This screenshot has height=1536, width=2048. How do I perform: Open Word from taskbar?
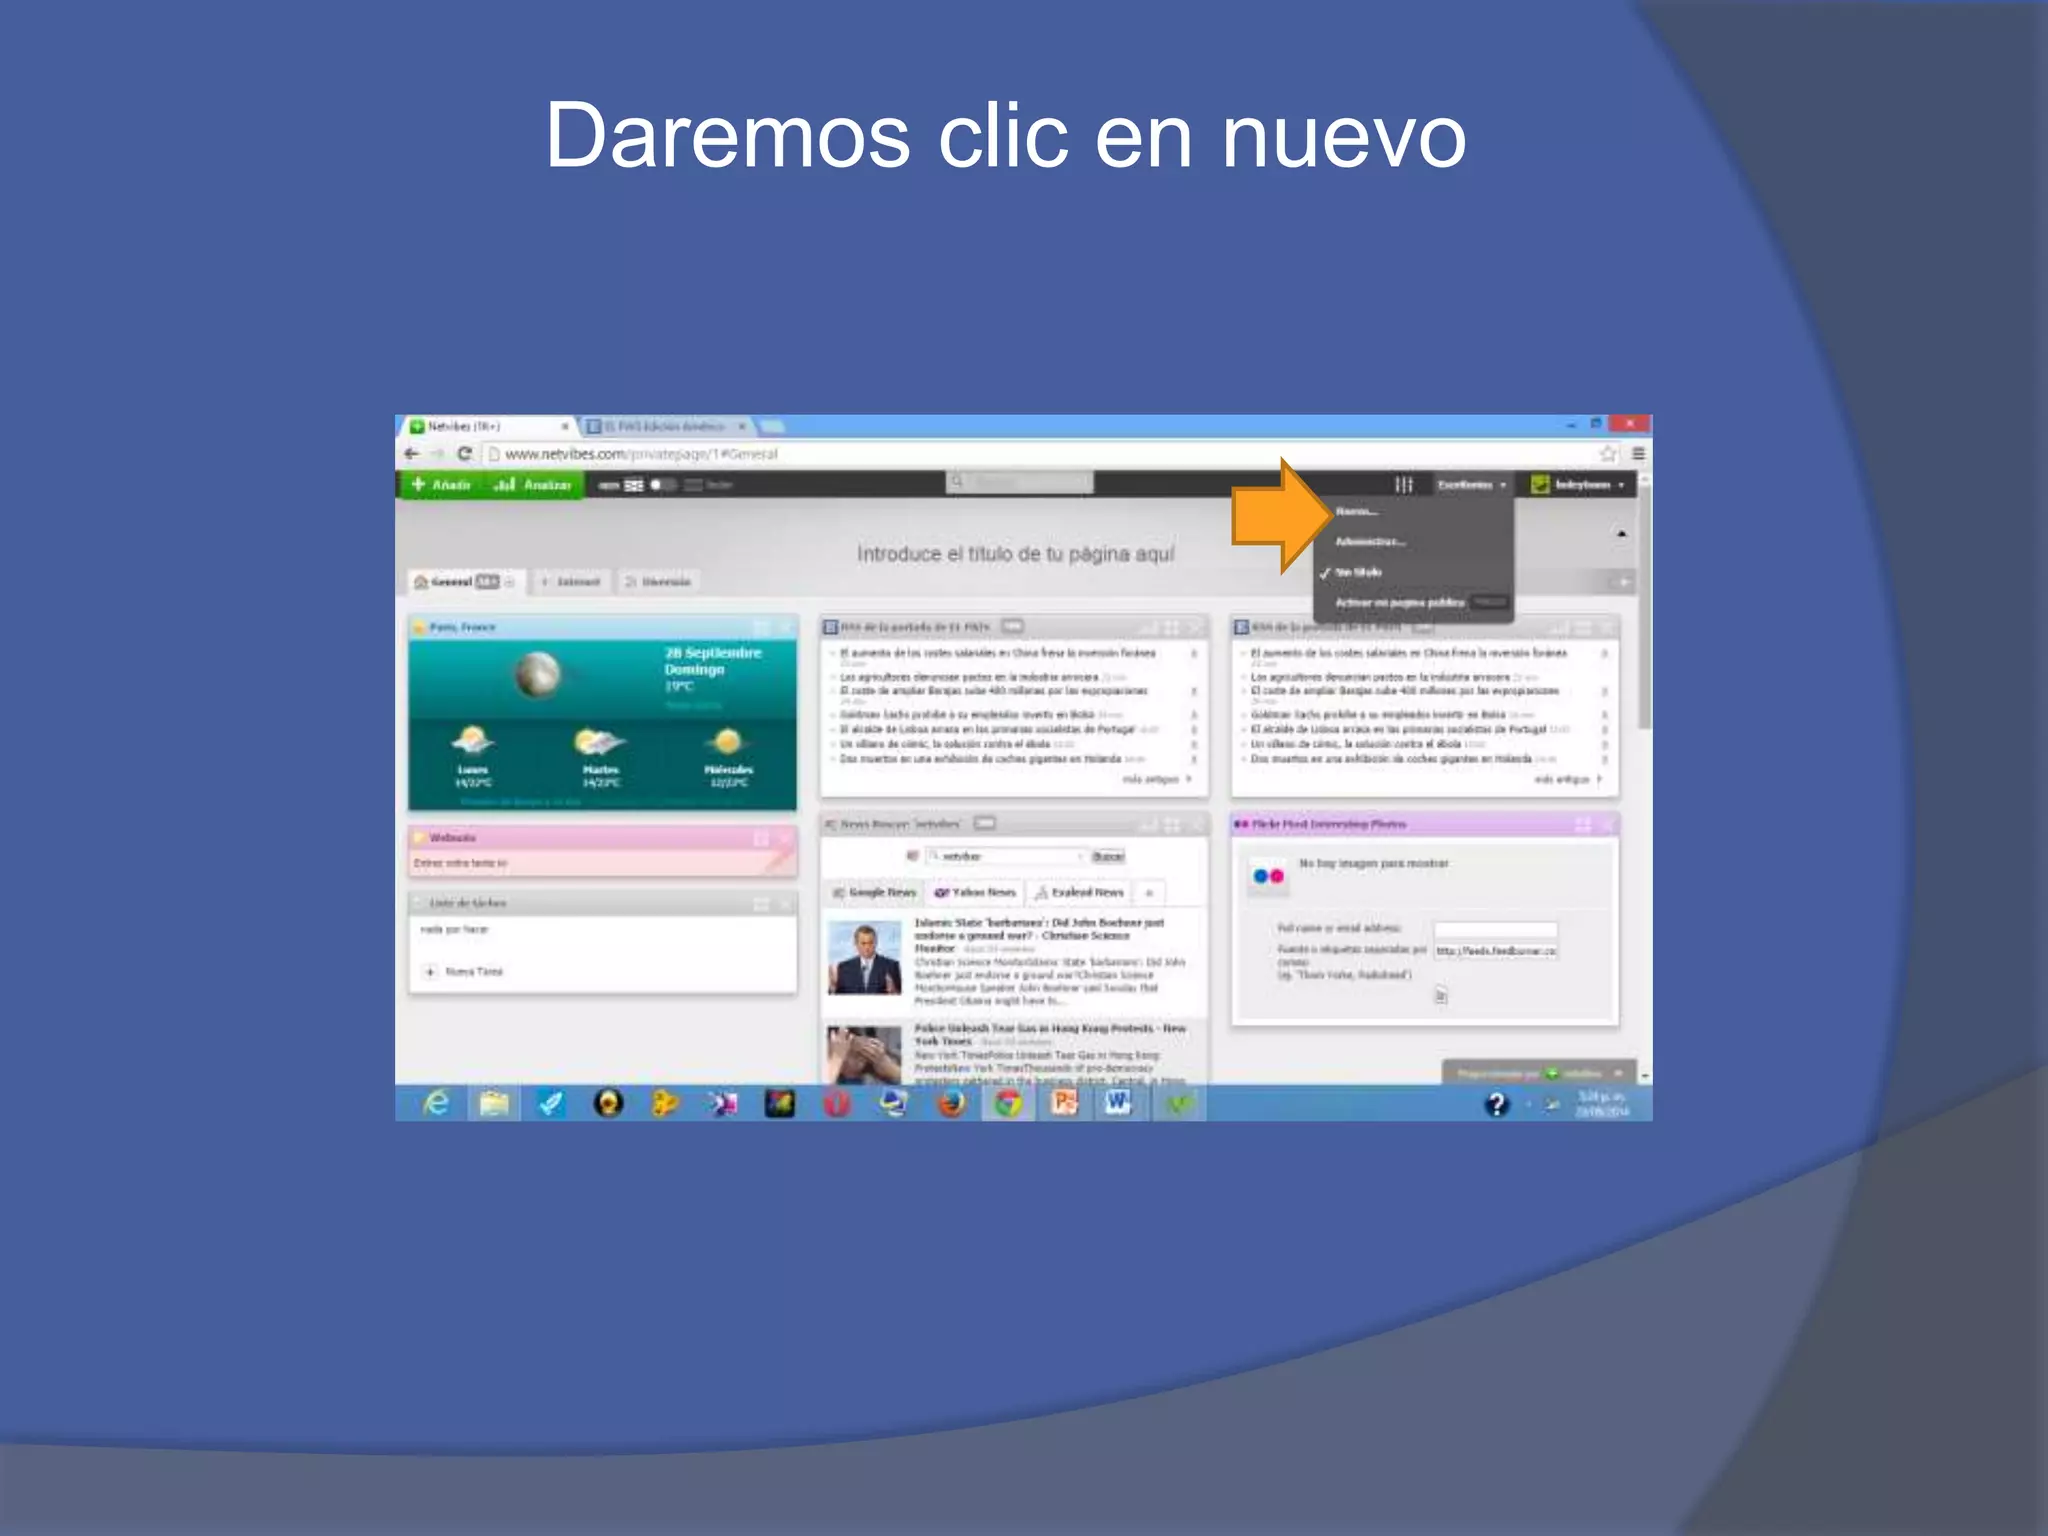tap(1120, 1104)
